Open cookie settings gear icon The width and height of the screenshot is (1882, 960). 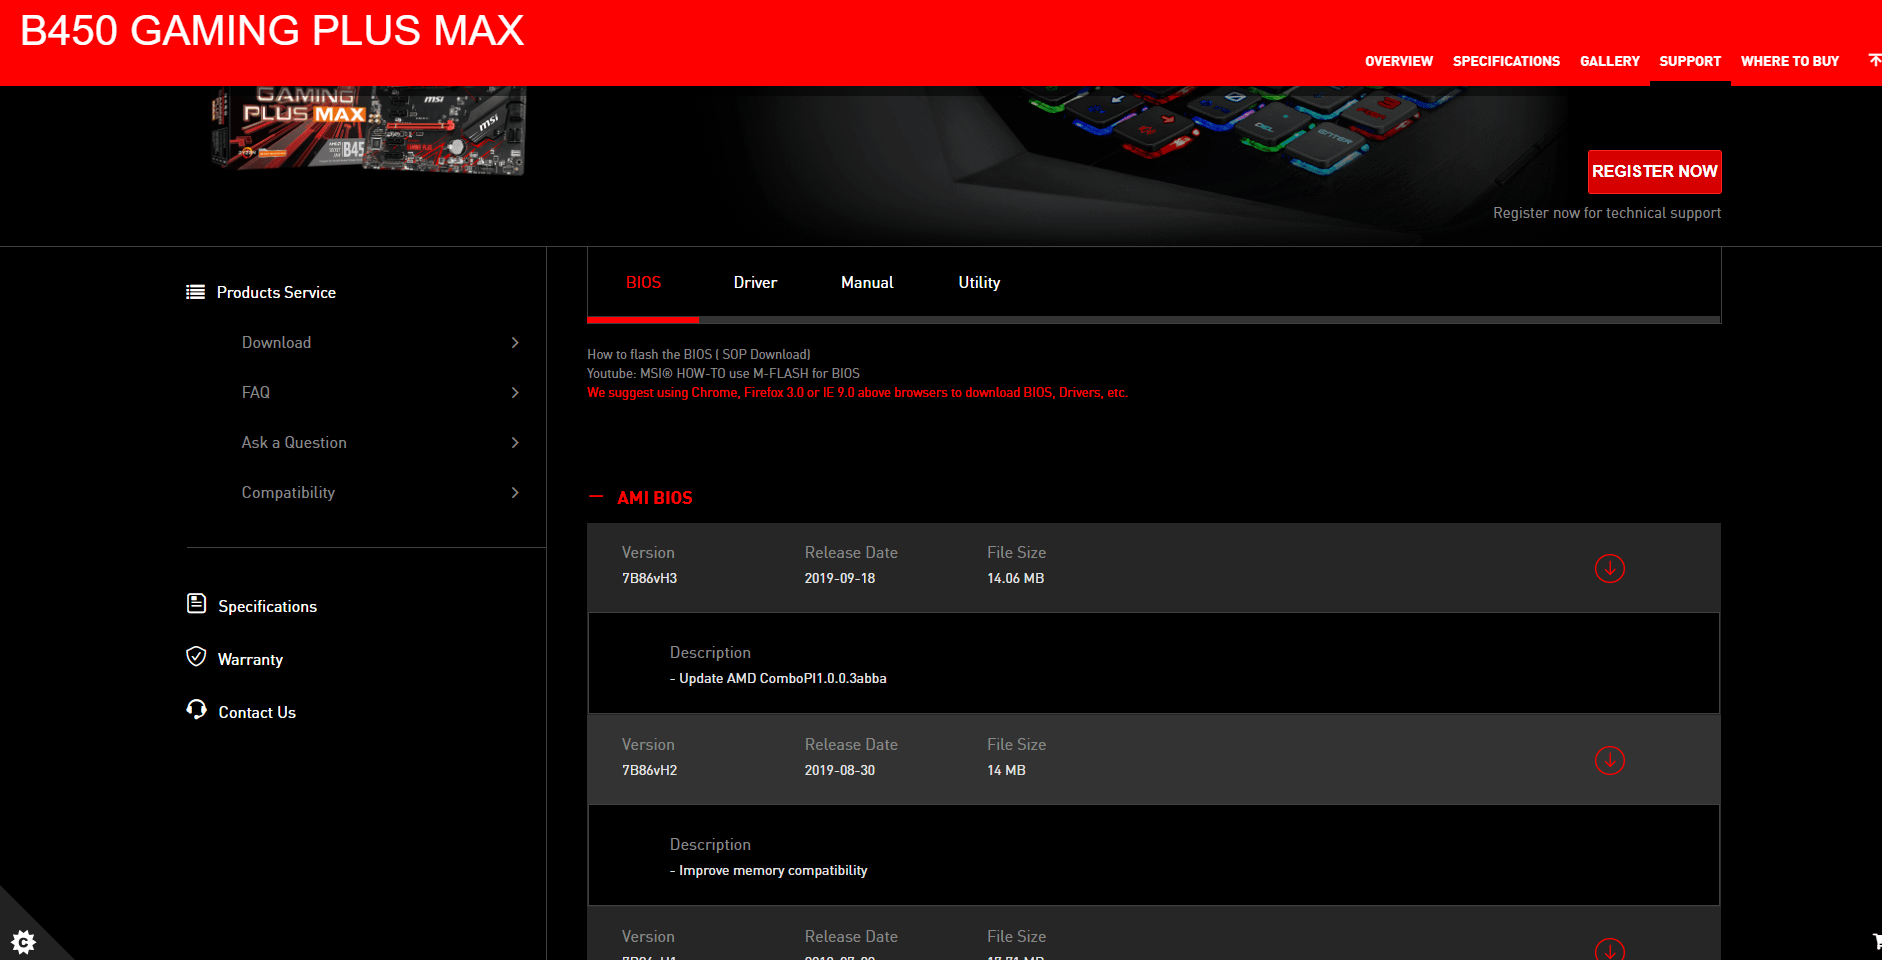(23, 941)
